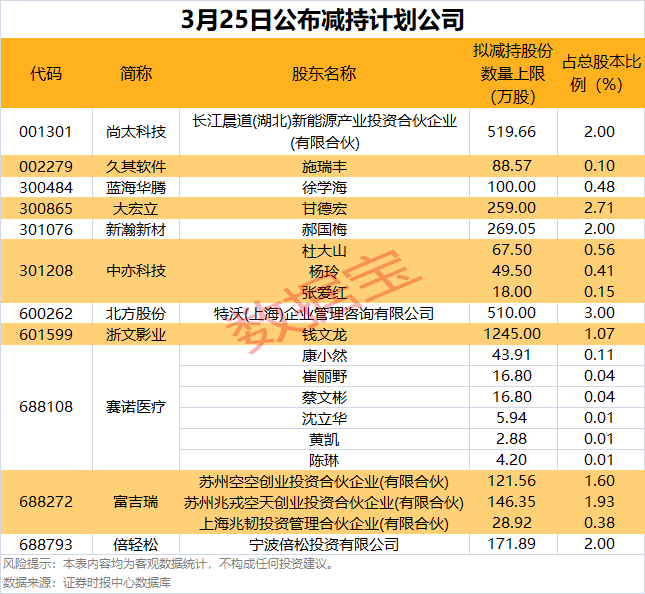Click the '中亦科技' company cell
Viewport: 645px width, 594px height.
[136, 270]
